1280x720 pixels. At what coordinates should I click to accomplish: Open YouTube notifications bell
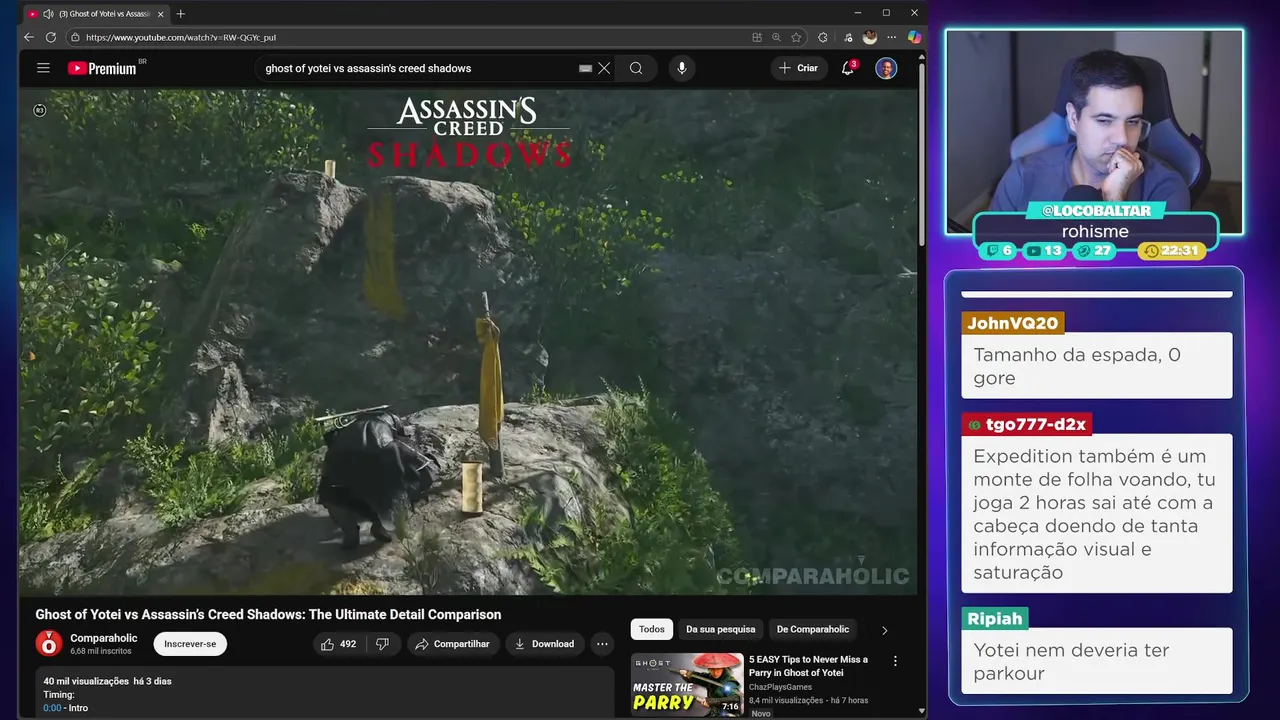click(848, 68)
